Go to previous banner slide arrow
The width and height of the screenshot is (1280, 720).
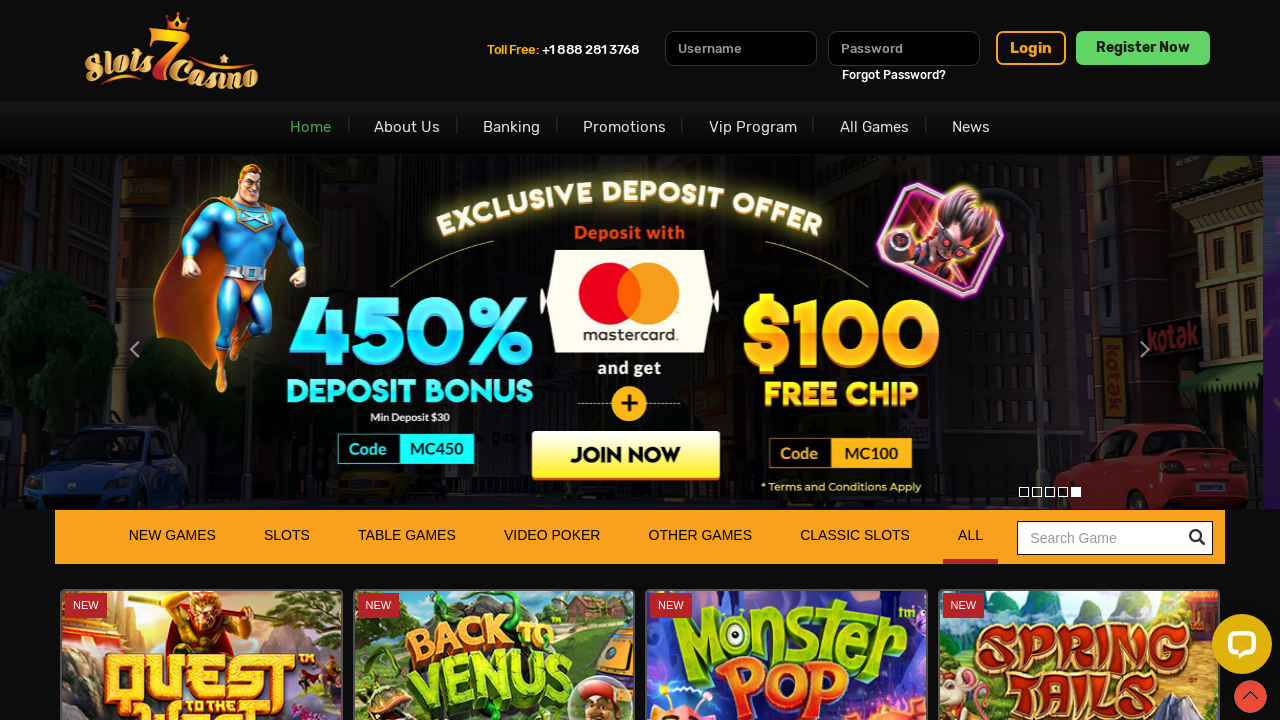coord(134,349)
